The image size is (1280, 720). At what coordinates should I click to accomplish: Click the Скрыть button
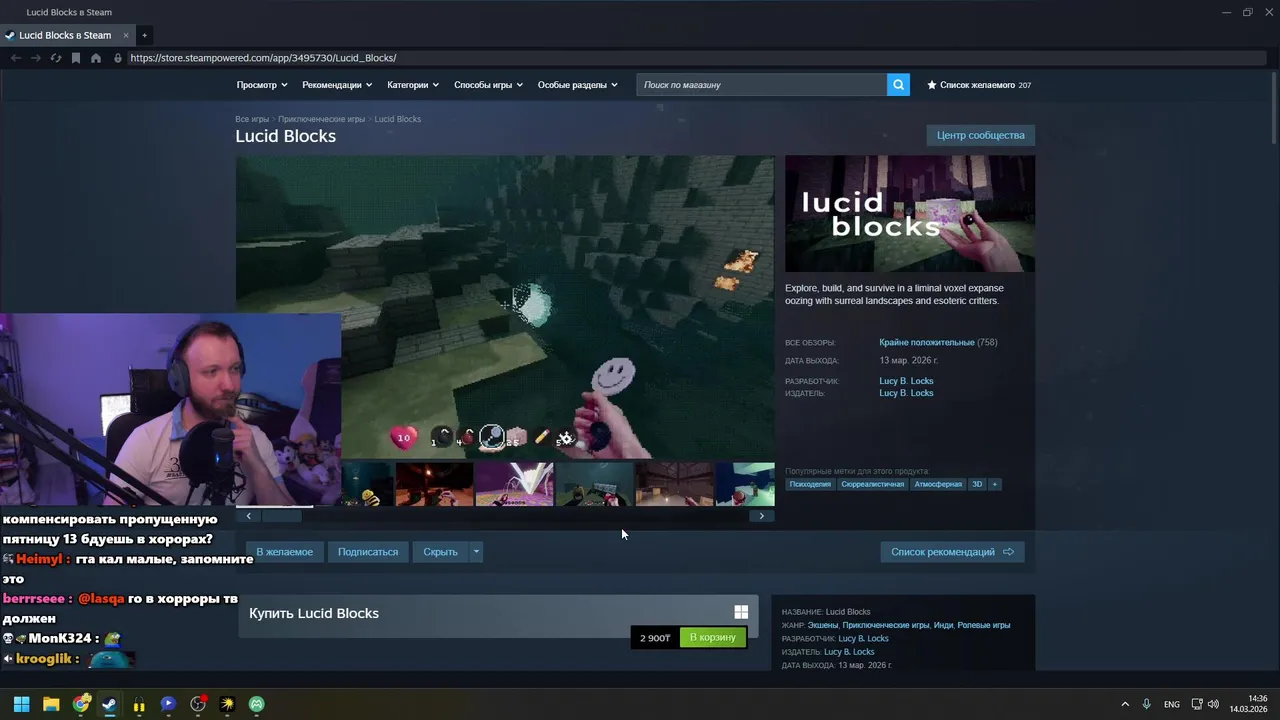(x=440, y=552)
